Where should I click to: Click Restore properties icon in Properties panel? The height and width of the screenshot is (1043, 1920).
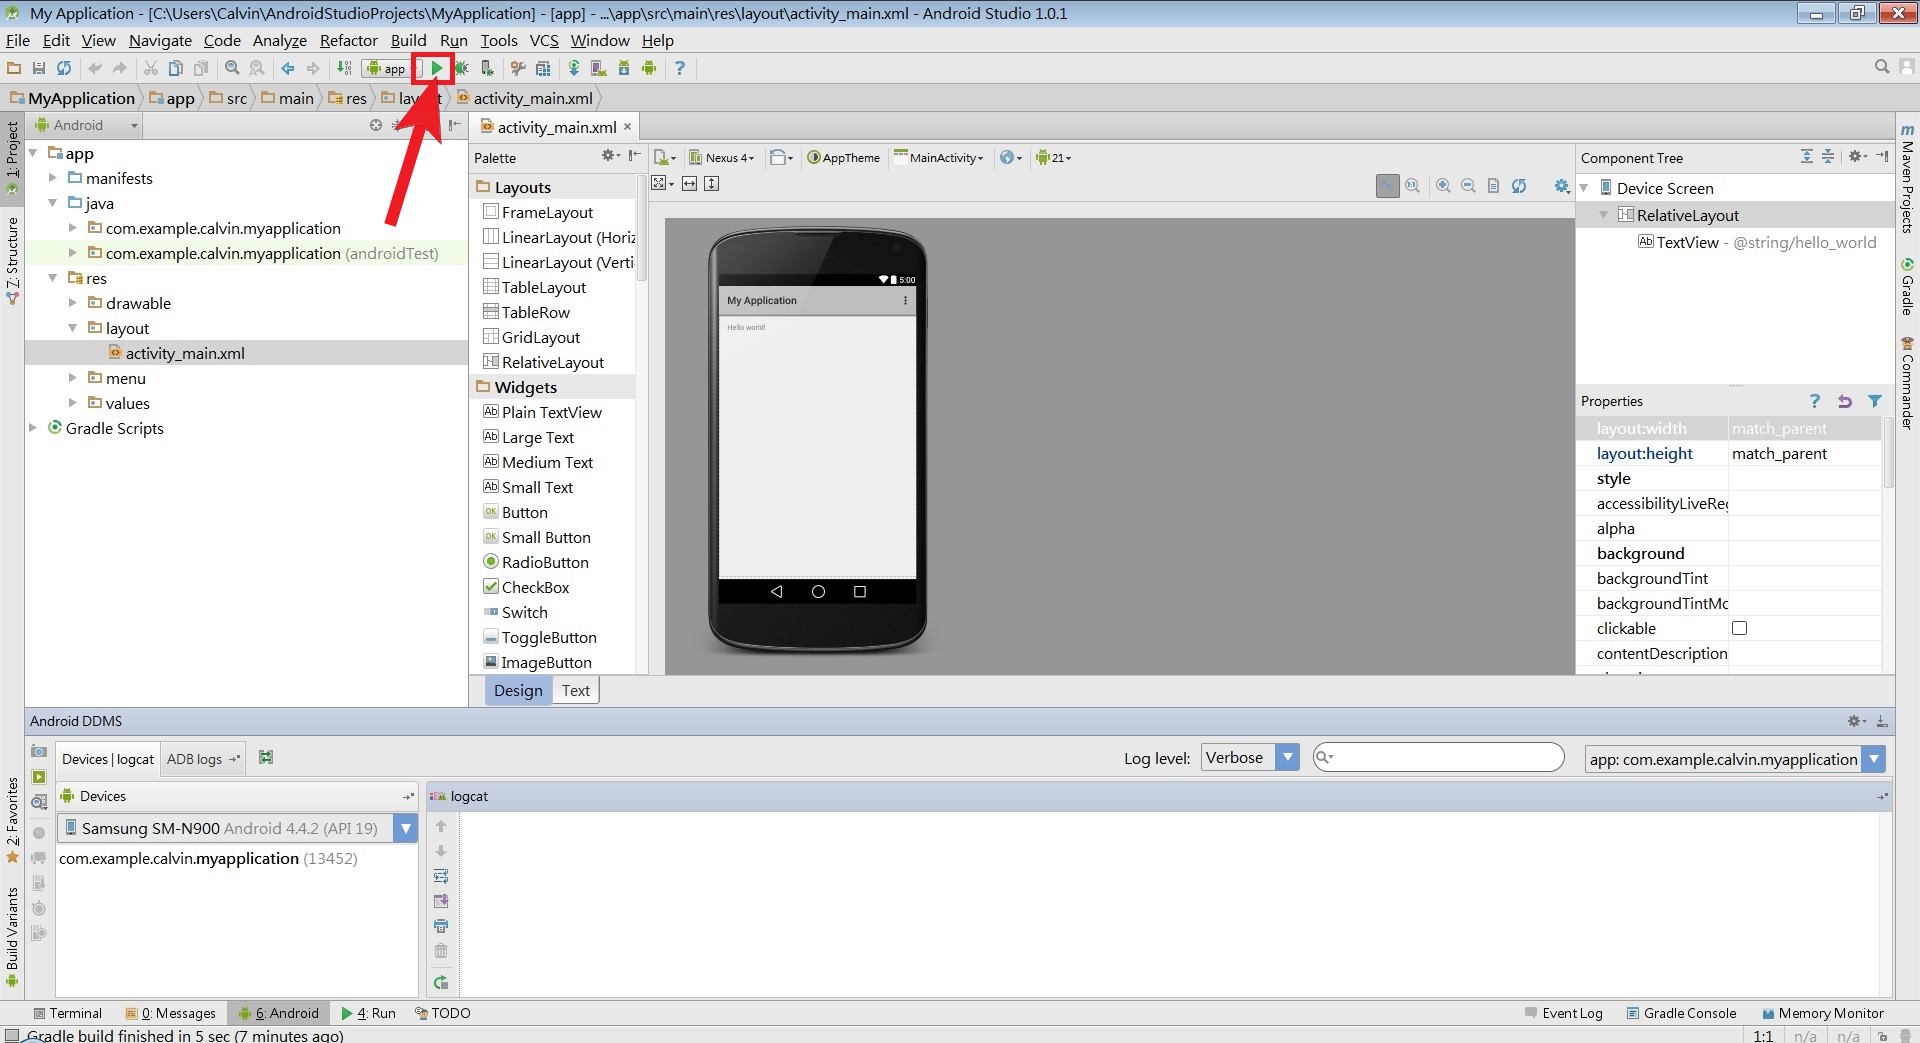point(1845,401)
